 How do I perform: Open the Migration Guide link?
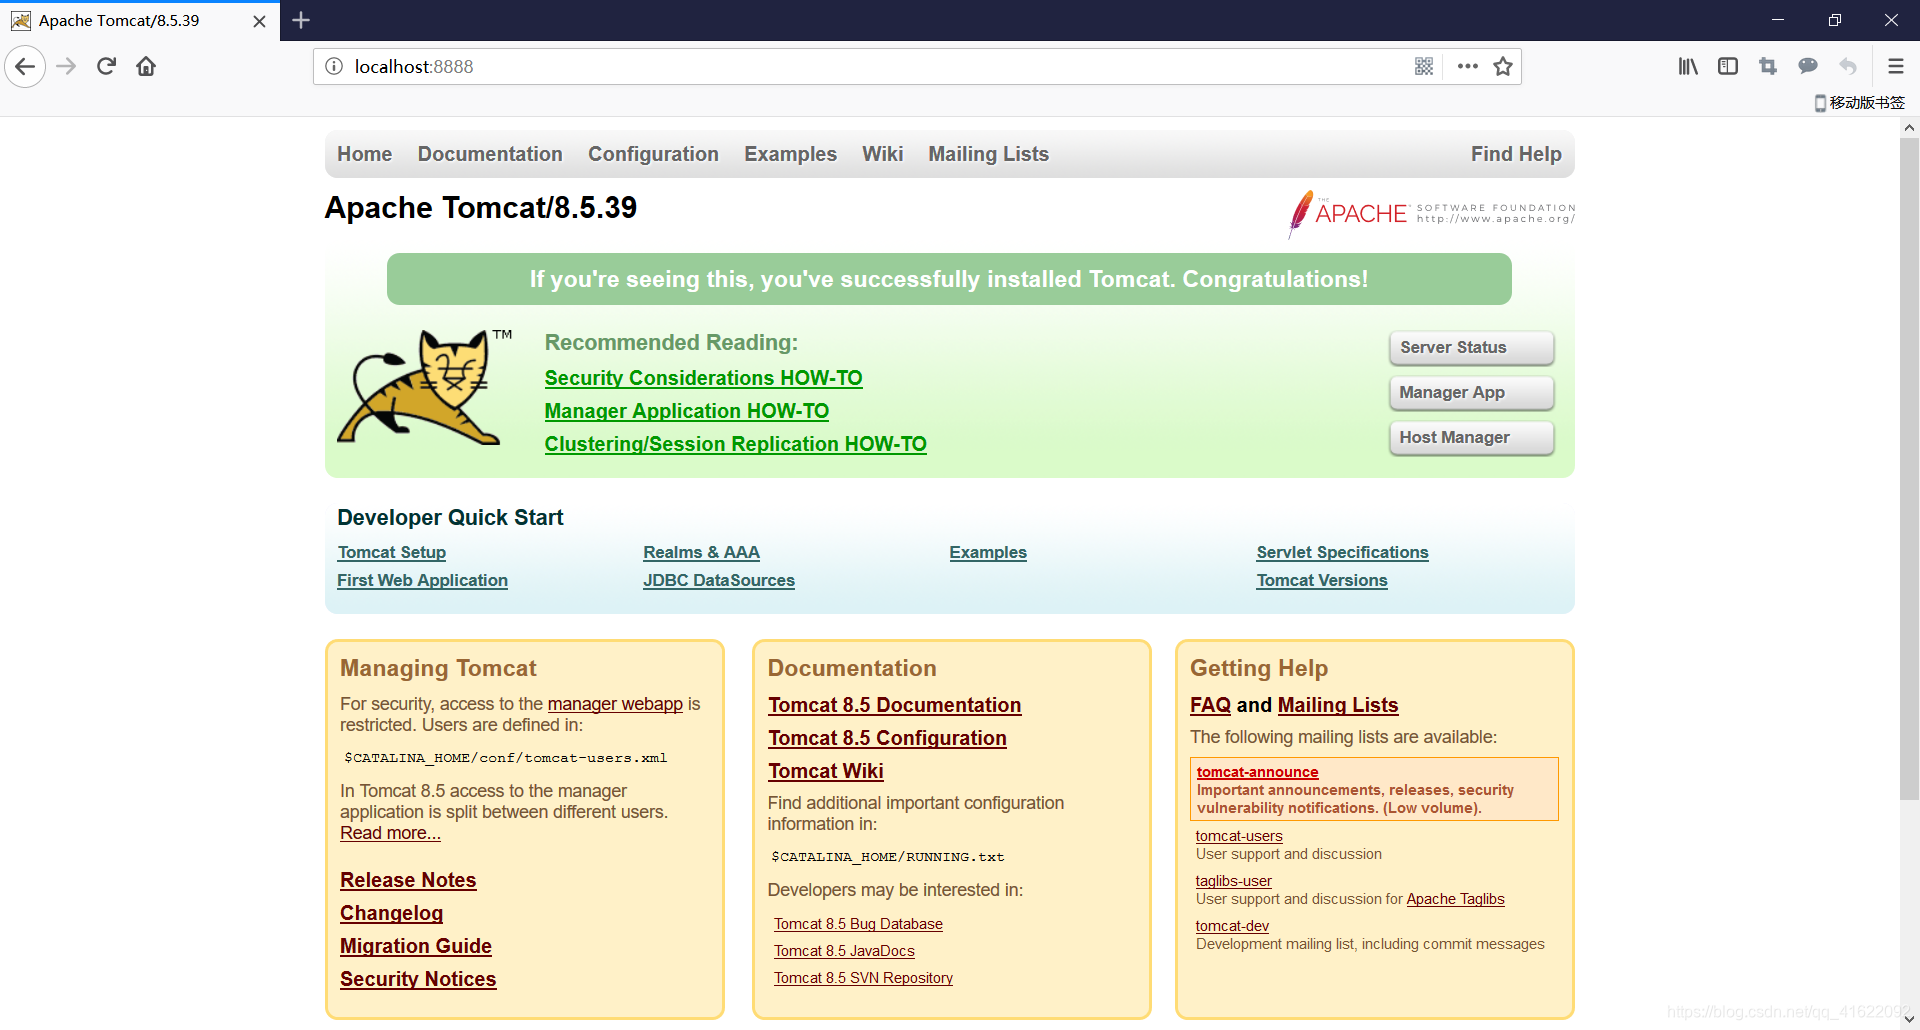click(x=416, y=946)
